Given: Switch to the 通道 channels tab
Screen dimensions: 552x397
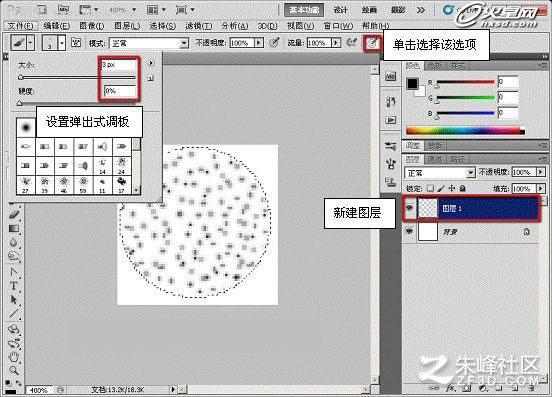Looking at the screenshot, I should (x=435, y=159).
